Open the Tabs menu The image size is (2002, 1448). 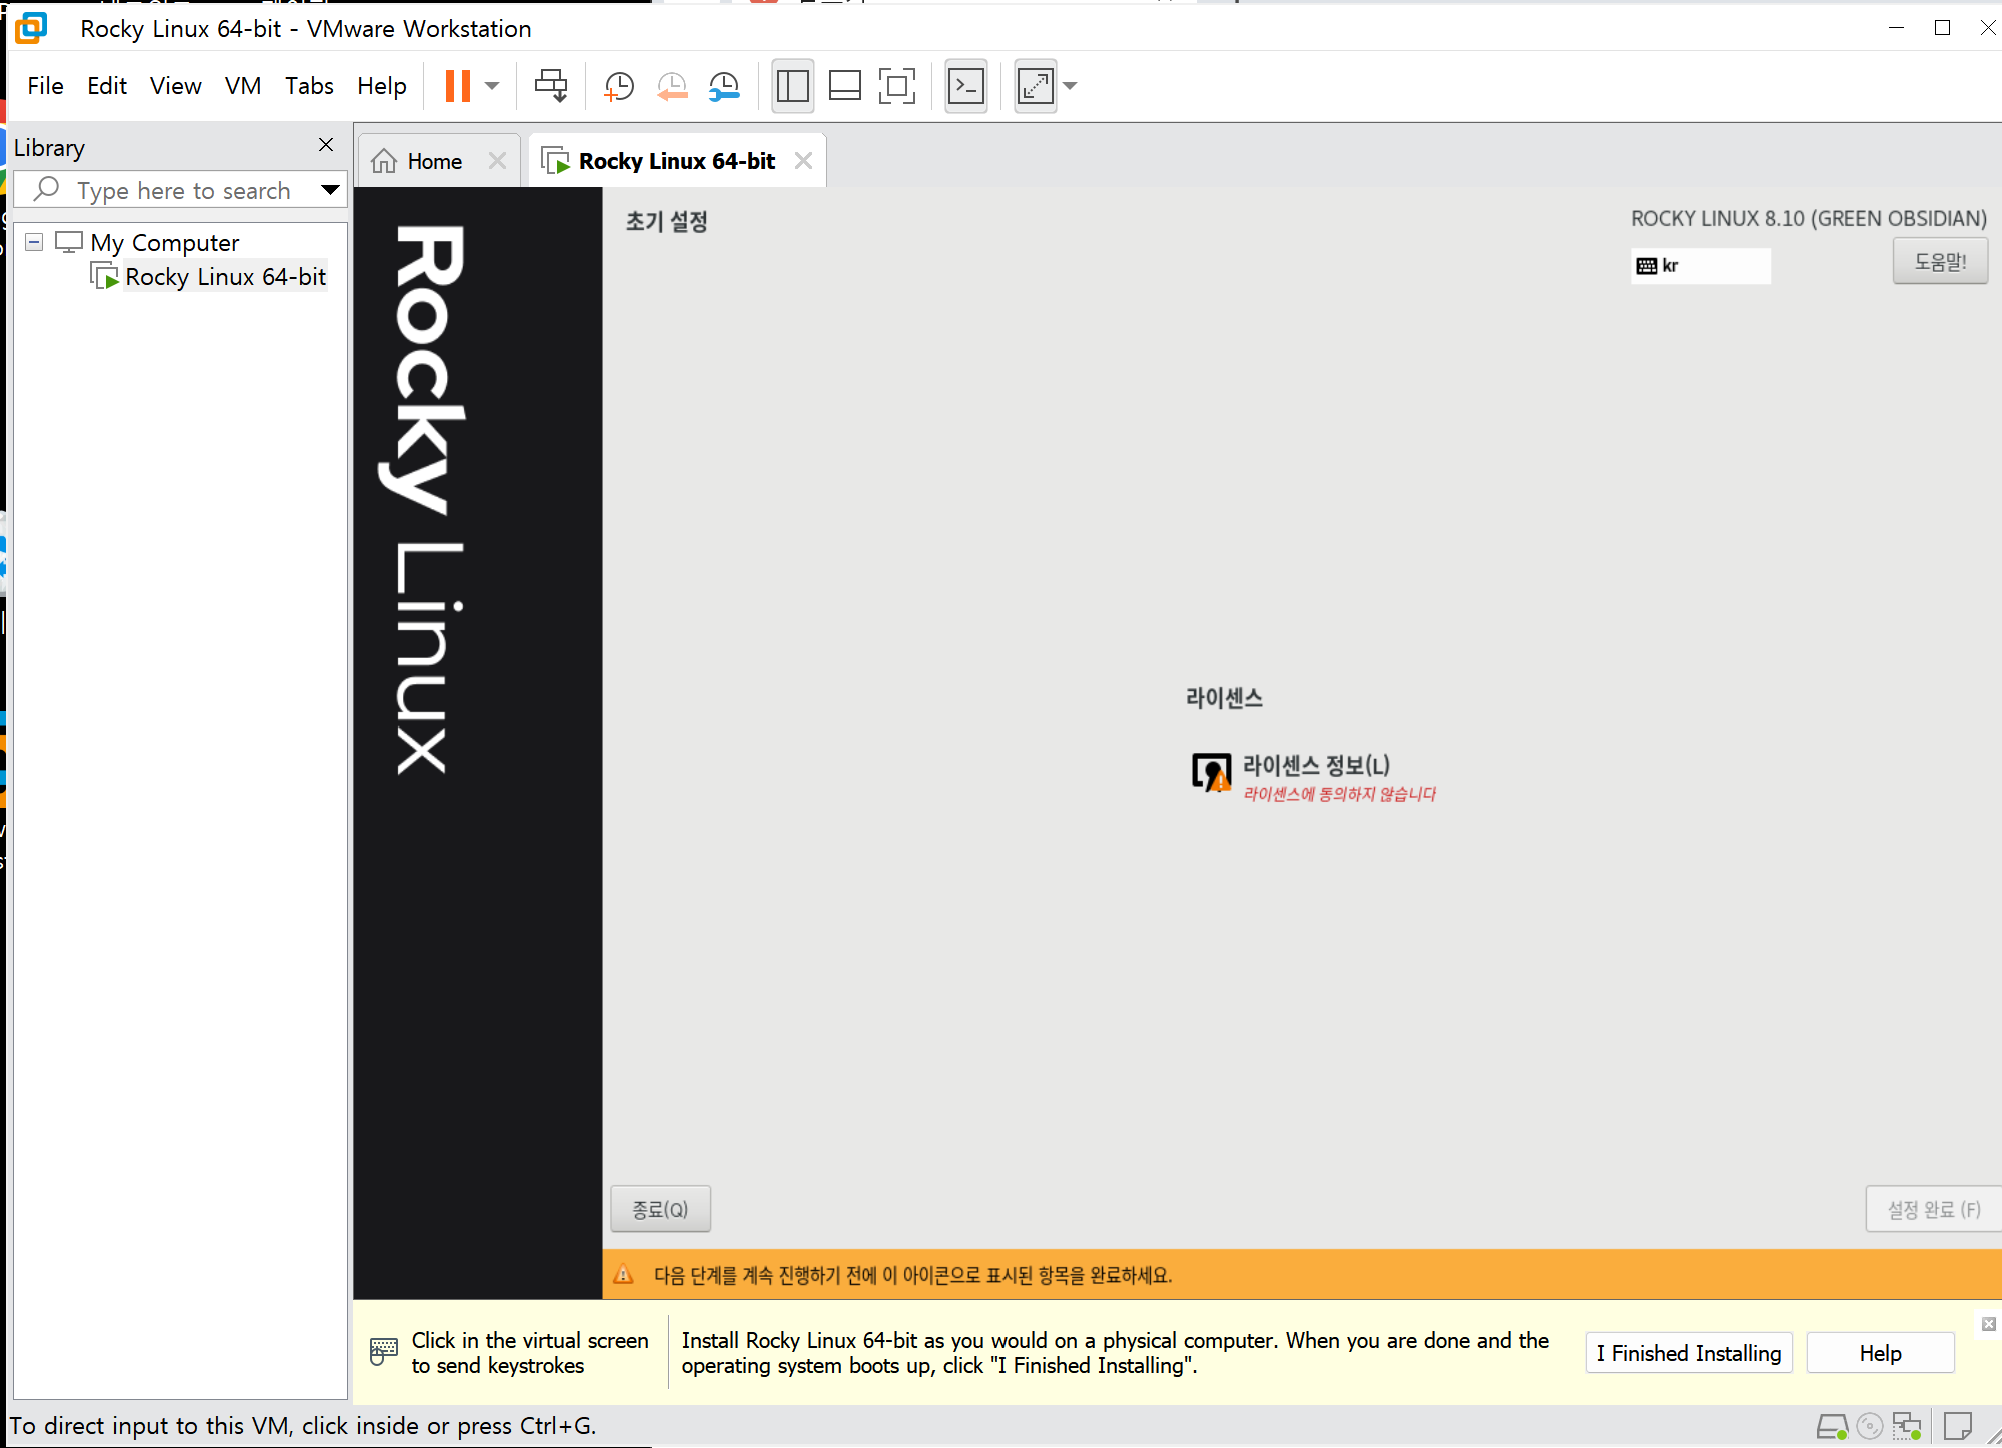pos(309,86)
